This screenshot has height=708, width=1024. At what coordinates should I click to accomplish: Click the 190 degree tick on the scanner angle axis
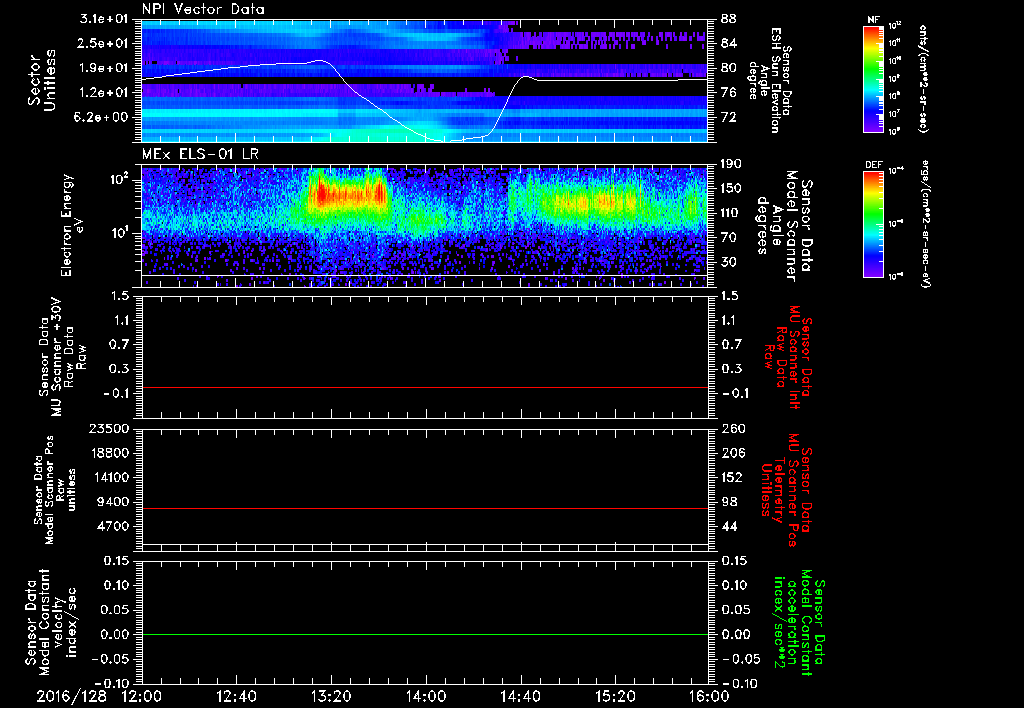click(732, 164)
